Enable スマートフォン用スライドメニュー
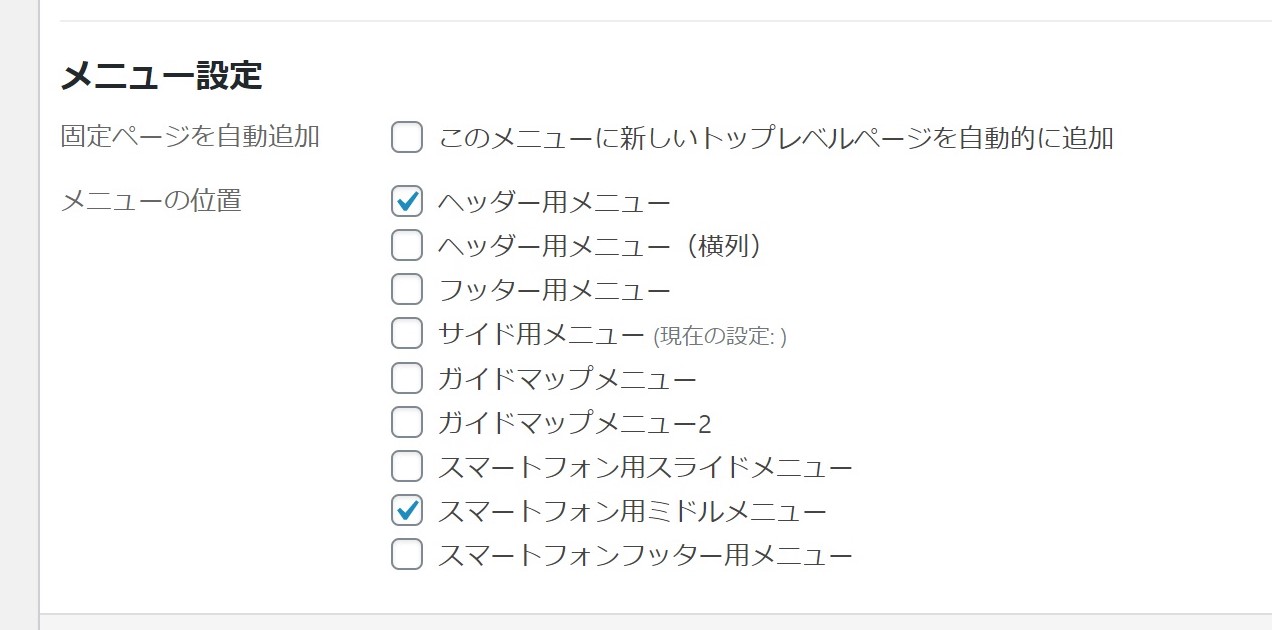 tap(406, 465)
